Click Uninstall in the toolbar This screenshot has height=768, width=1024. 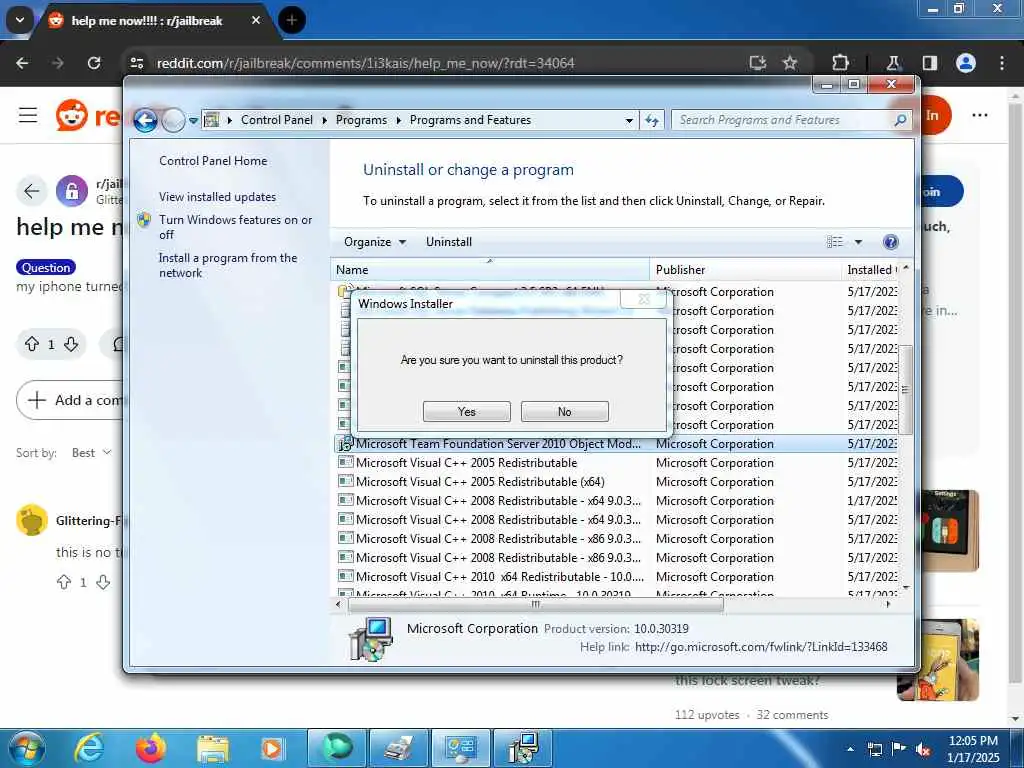(x=449, y=242)
